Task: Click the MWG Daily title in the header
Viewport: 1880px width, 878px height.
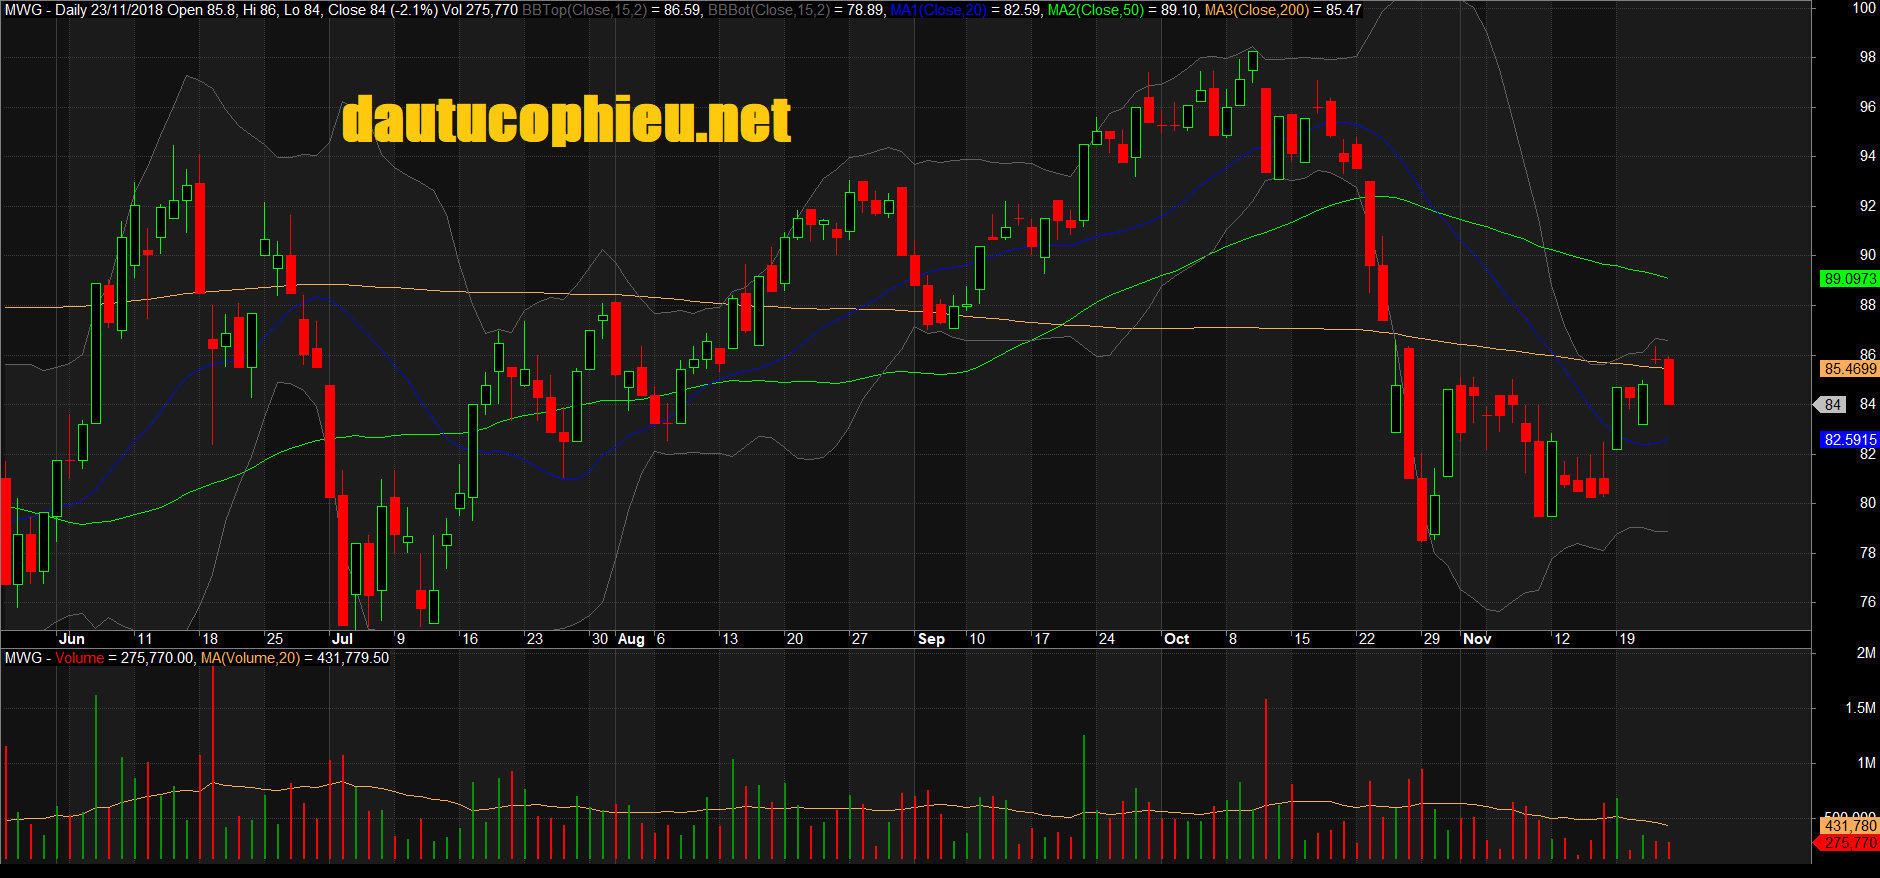Action: pyautogui.click(x=45, y=10)
